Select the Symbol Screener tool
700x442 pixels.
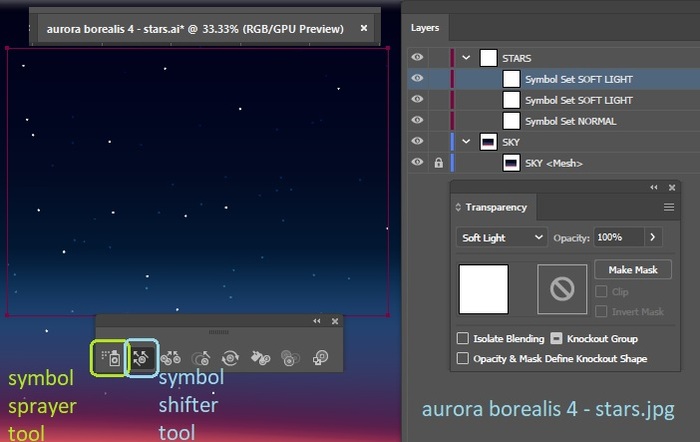(291, 356)
